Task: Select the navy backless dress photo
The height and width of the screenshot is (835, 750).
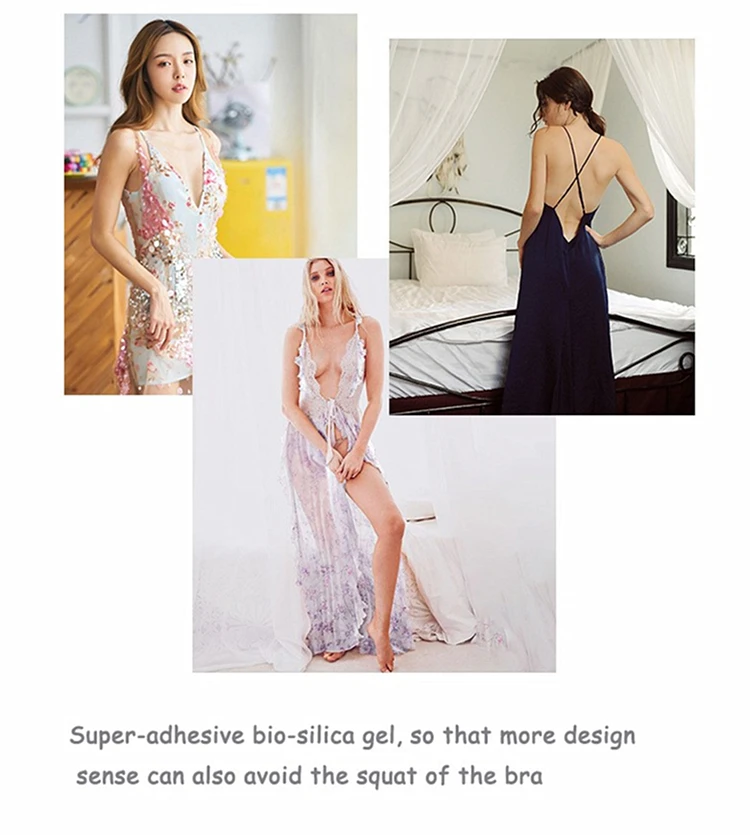Action: (542, 226)
